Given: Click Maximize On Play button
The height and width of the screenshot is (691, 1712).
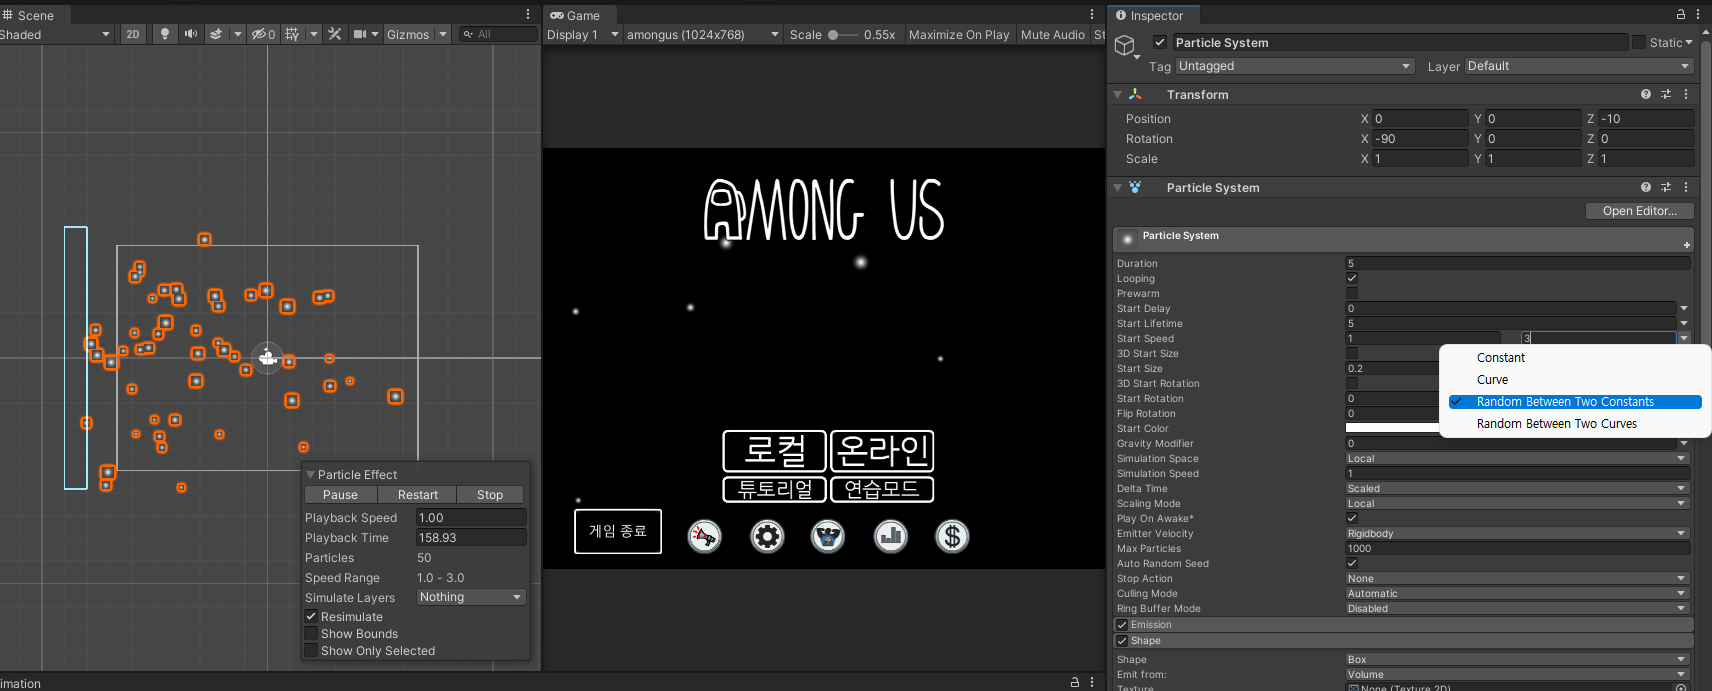Looking at the screenshot, I should click(x=959, y=34).
